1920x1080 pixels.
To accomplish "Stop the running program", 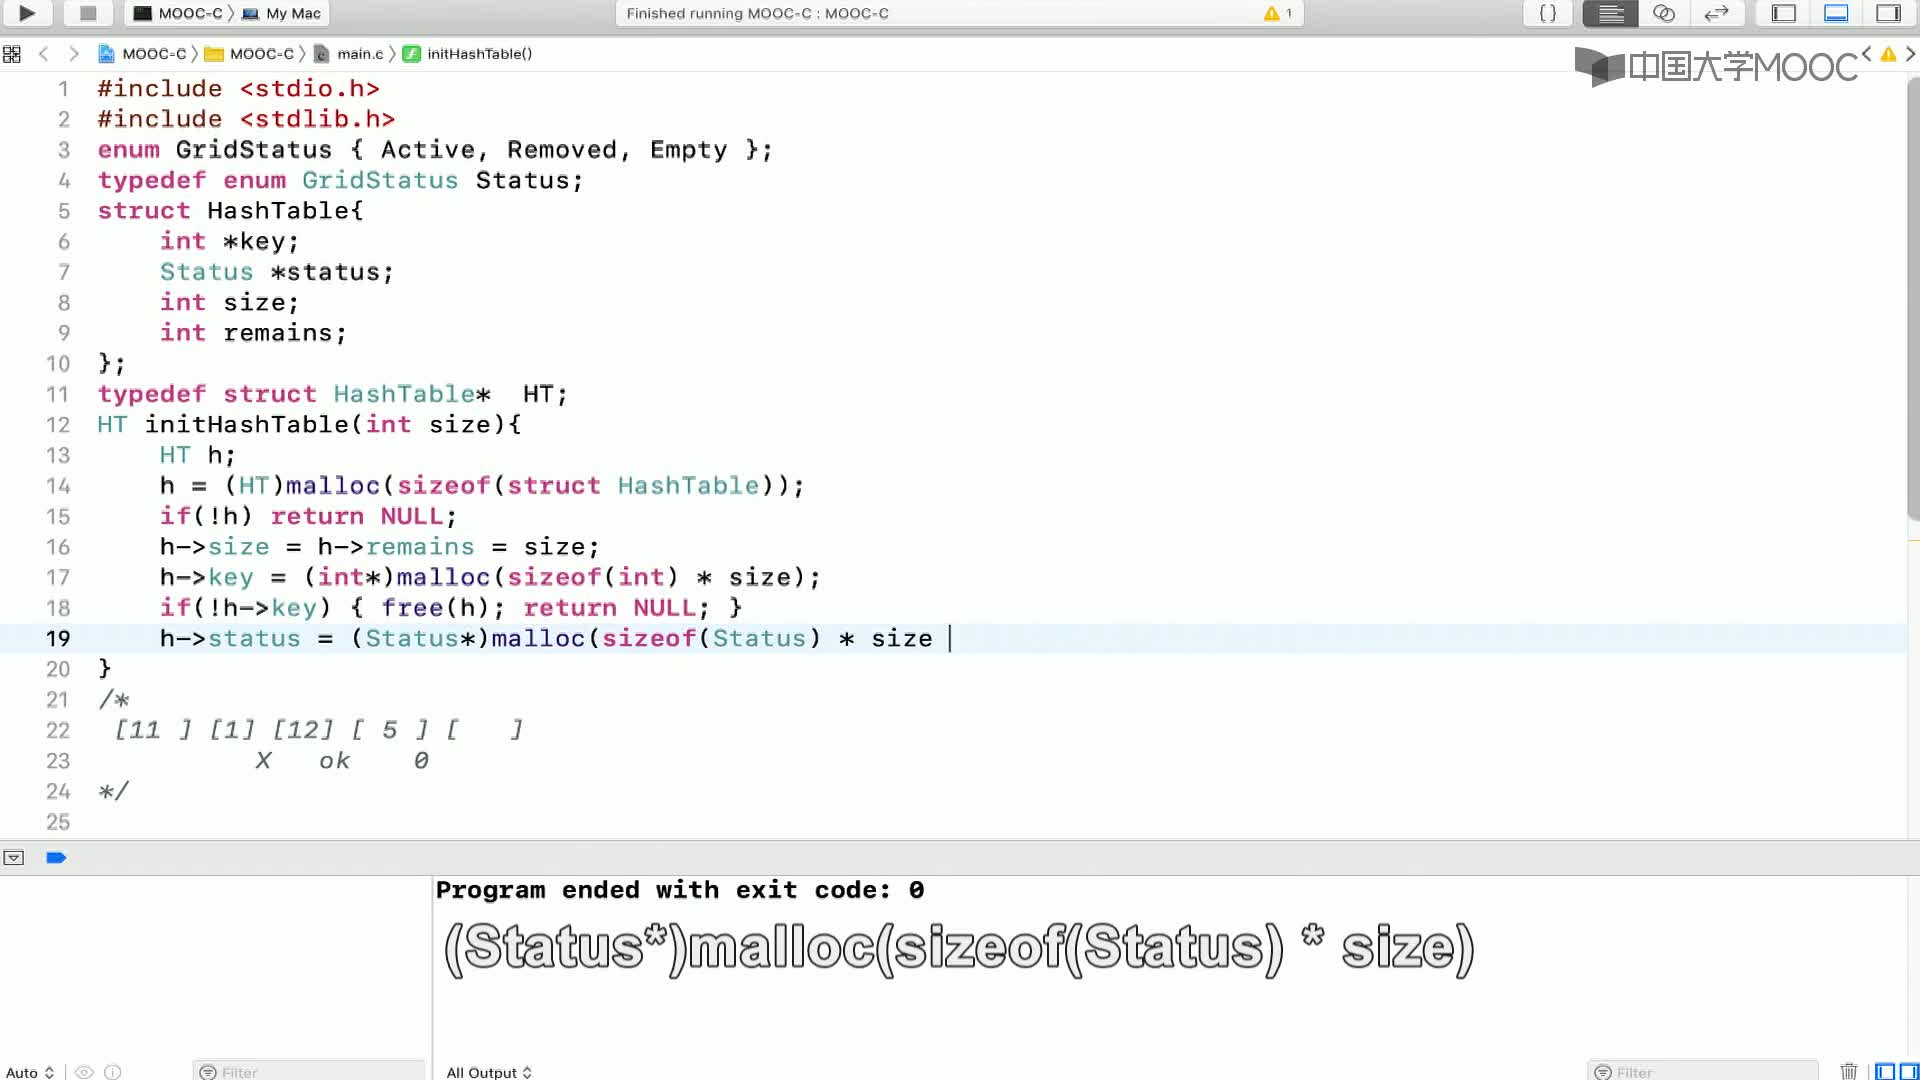I will [88, 13].
